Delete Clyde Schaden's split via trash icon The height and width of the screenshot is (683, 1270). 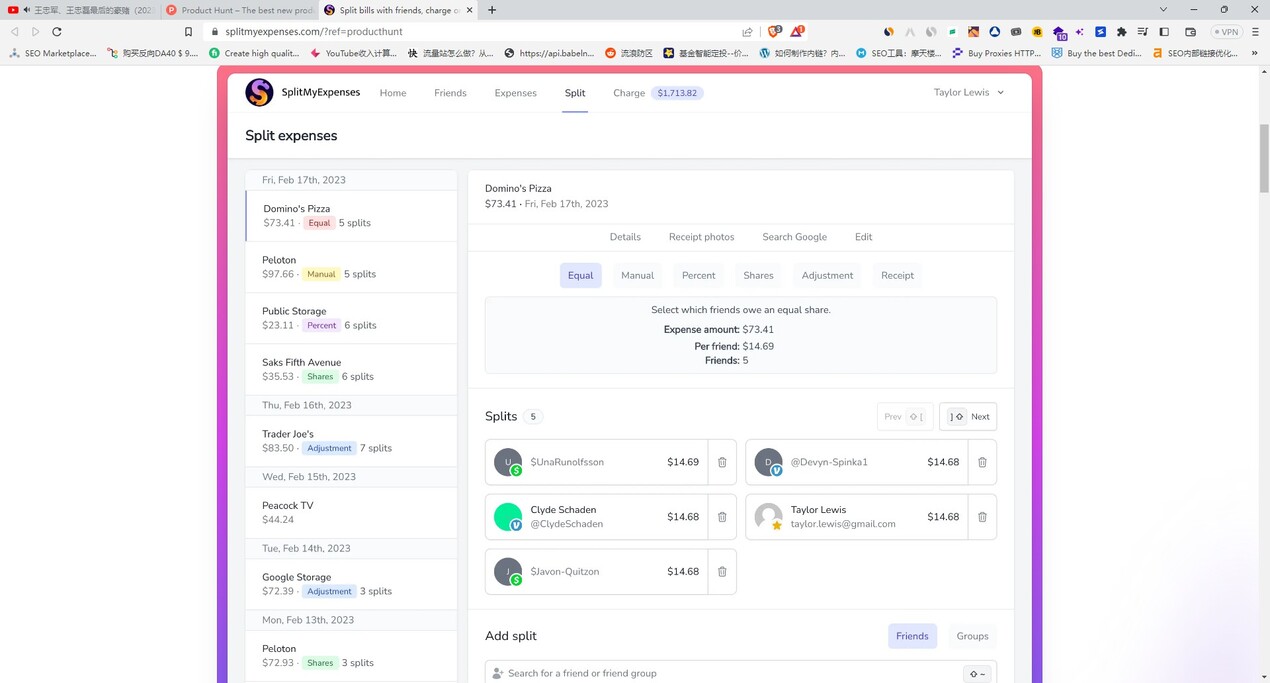[x=722, y=517]
